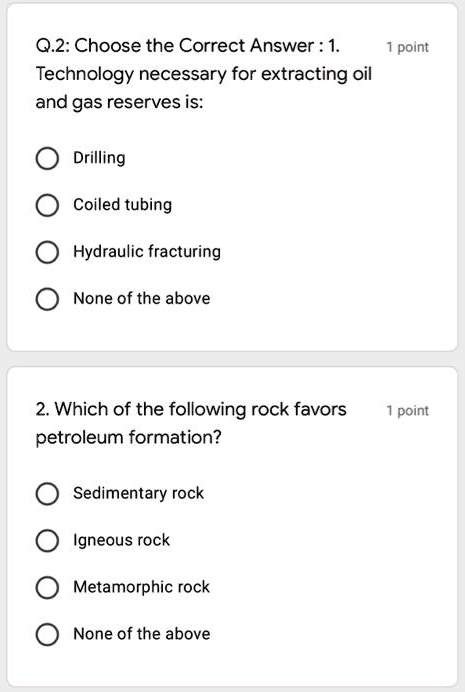Screen dimensions: 465x692
Task: Choose the Igneous rock radio circle
Action: tap(47, 541)
